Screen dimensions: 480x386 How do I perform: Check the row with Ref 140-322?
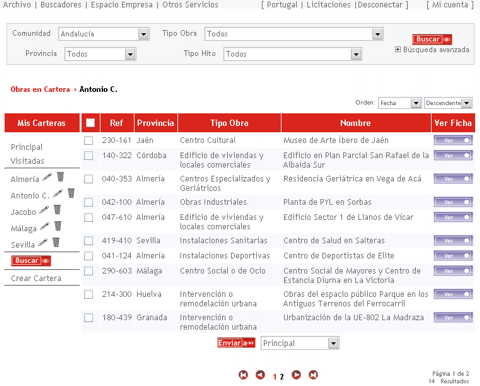[x=88, y=156]
